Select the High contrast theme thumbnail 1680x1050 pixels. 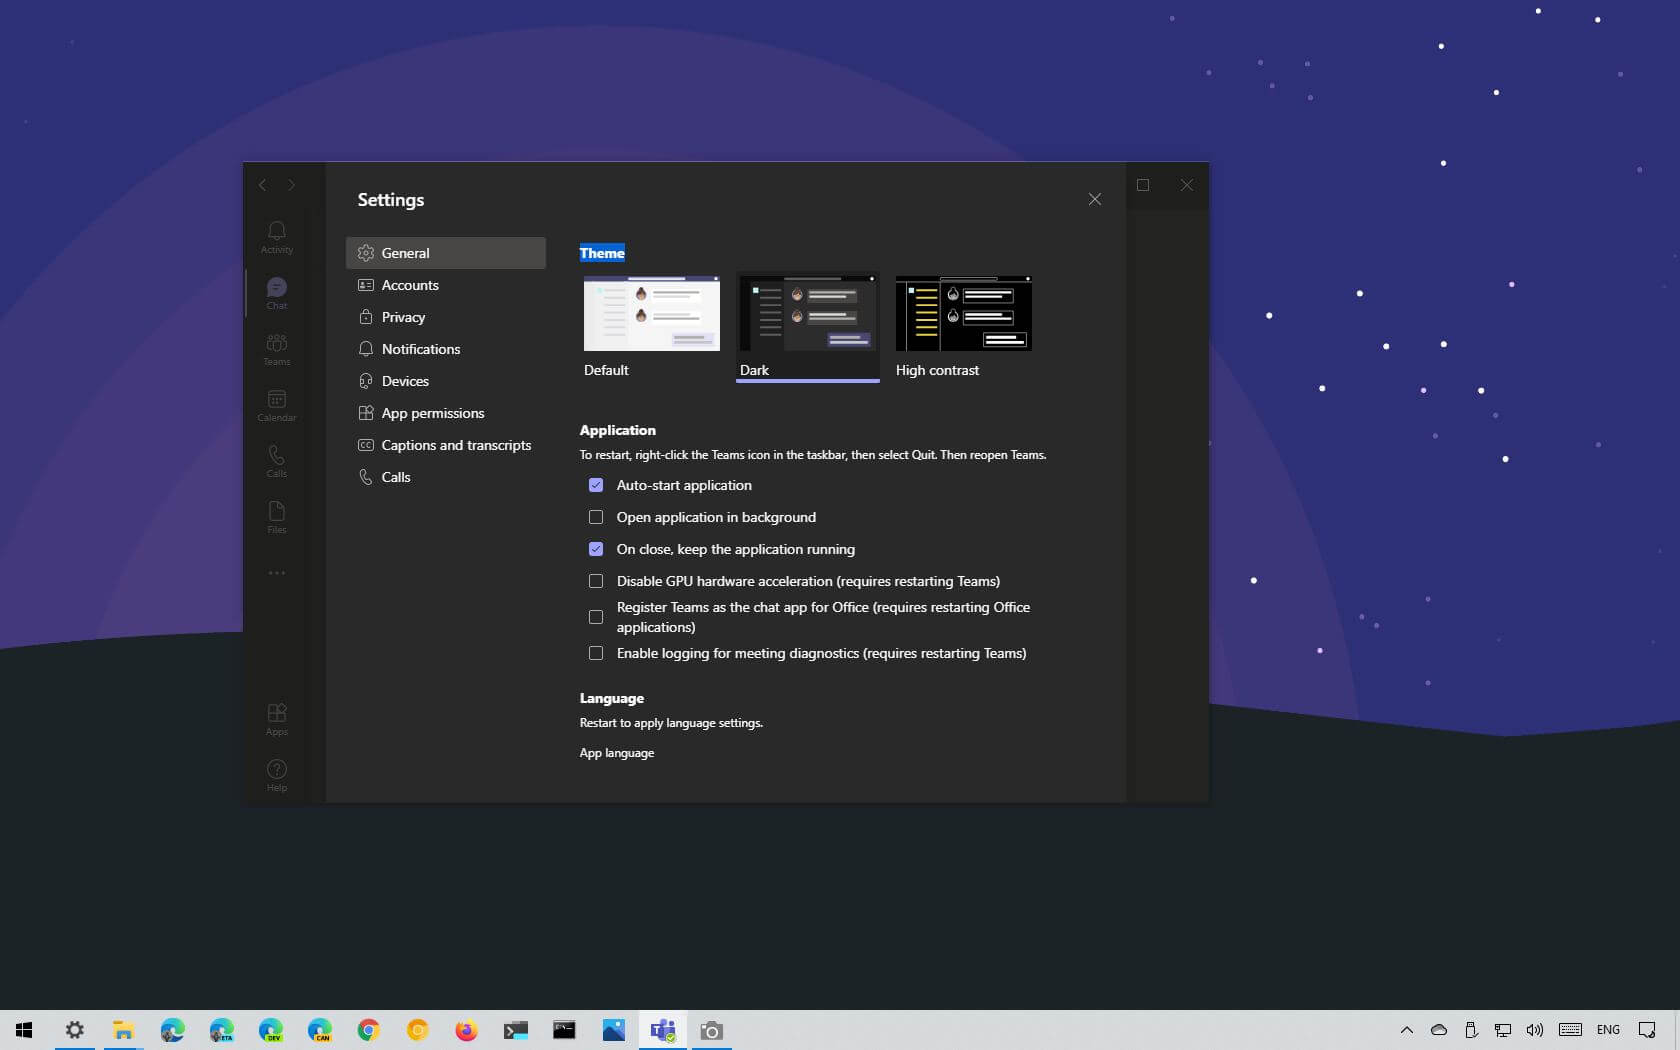963,314
